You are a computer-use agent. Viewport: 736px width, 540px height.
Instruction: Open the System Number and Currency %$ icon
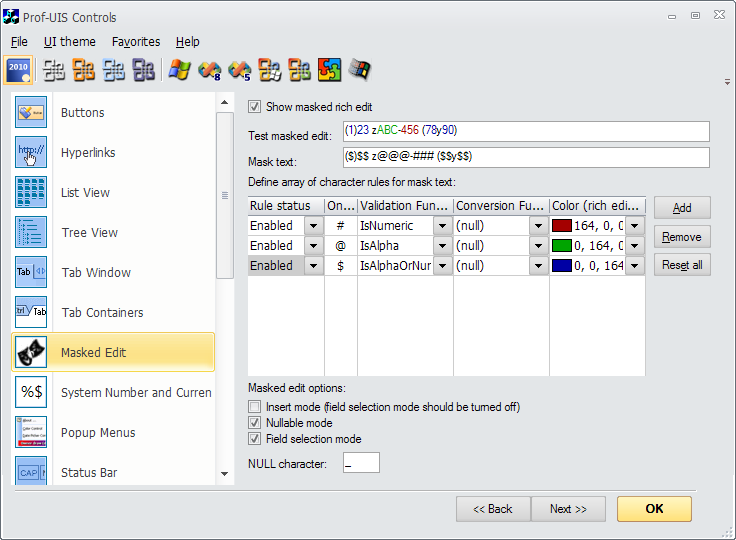click(31, 392)
